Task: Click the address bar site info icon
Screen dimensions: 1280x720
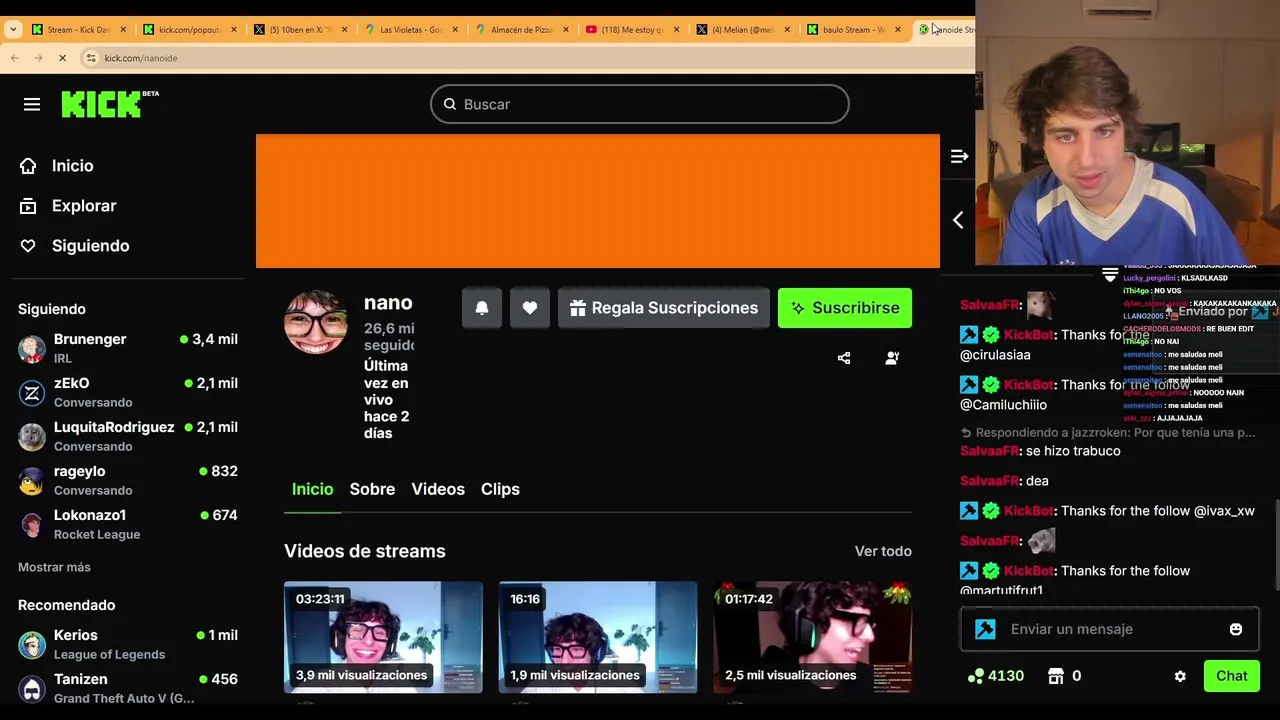Action: tap(91, 58)
